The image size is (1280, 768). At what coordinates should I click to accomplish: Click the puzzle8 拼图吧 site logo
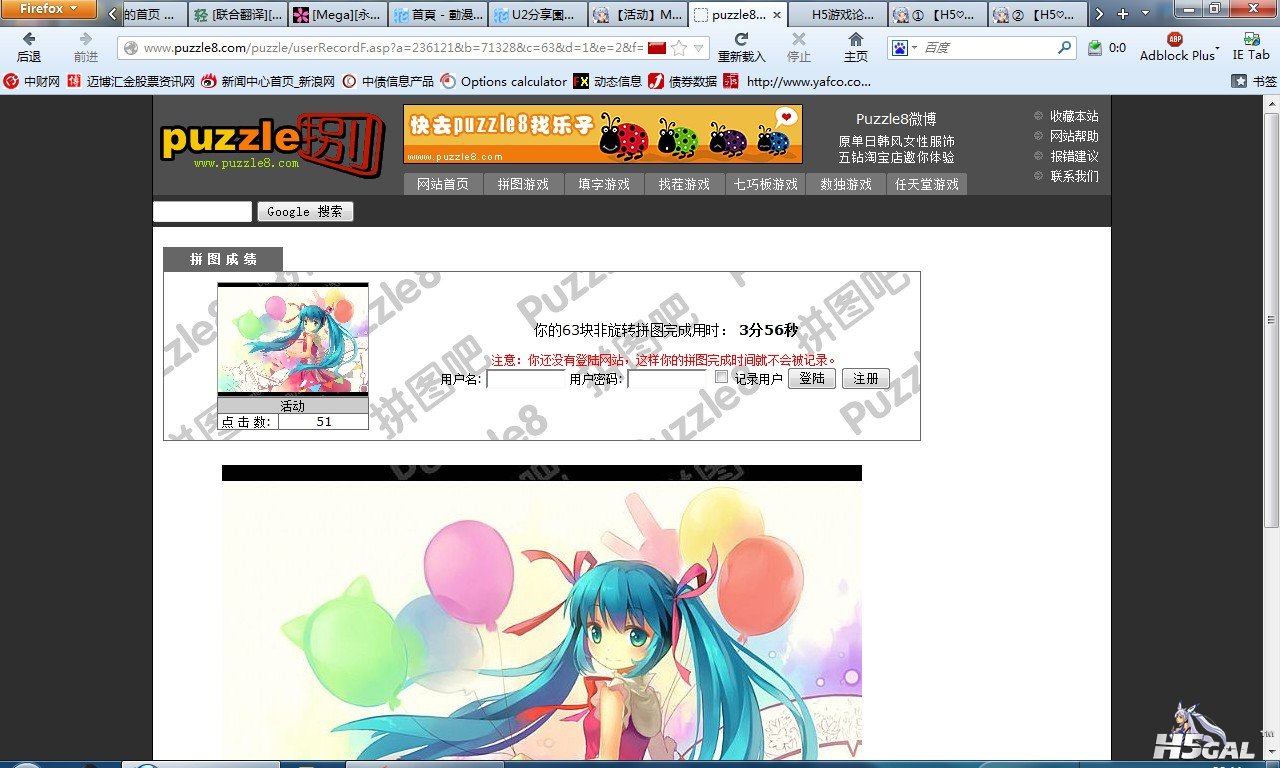[272, 143]
